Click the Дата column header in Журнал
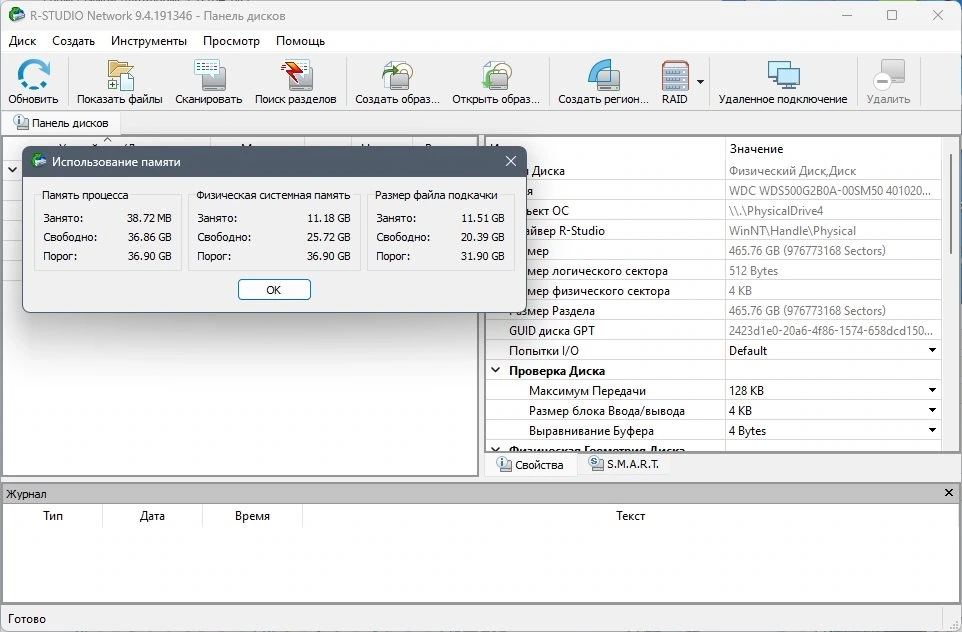Image resolution: width=962 pixels, height=632 pixels. point(152,515)
